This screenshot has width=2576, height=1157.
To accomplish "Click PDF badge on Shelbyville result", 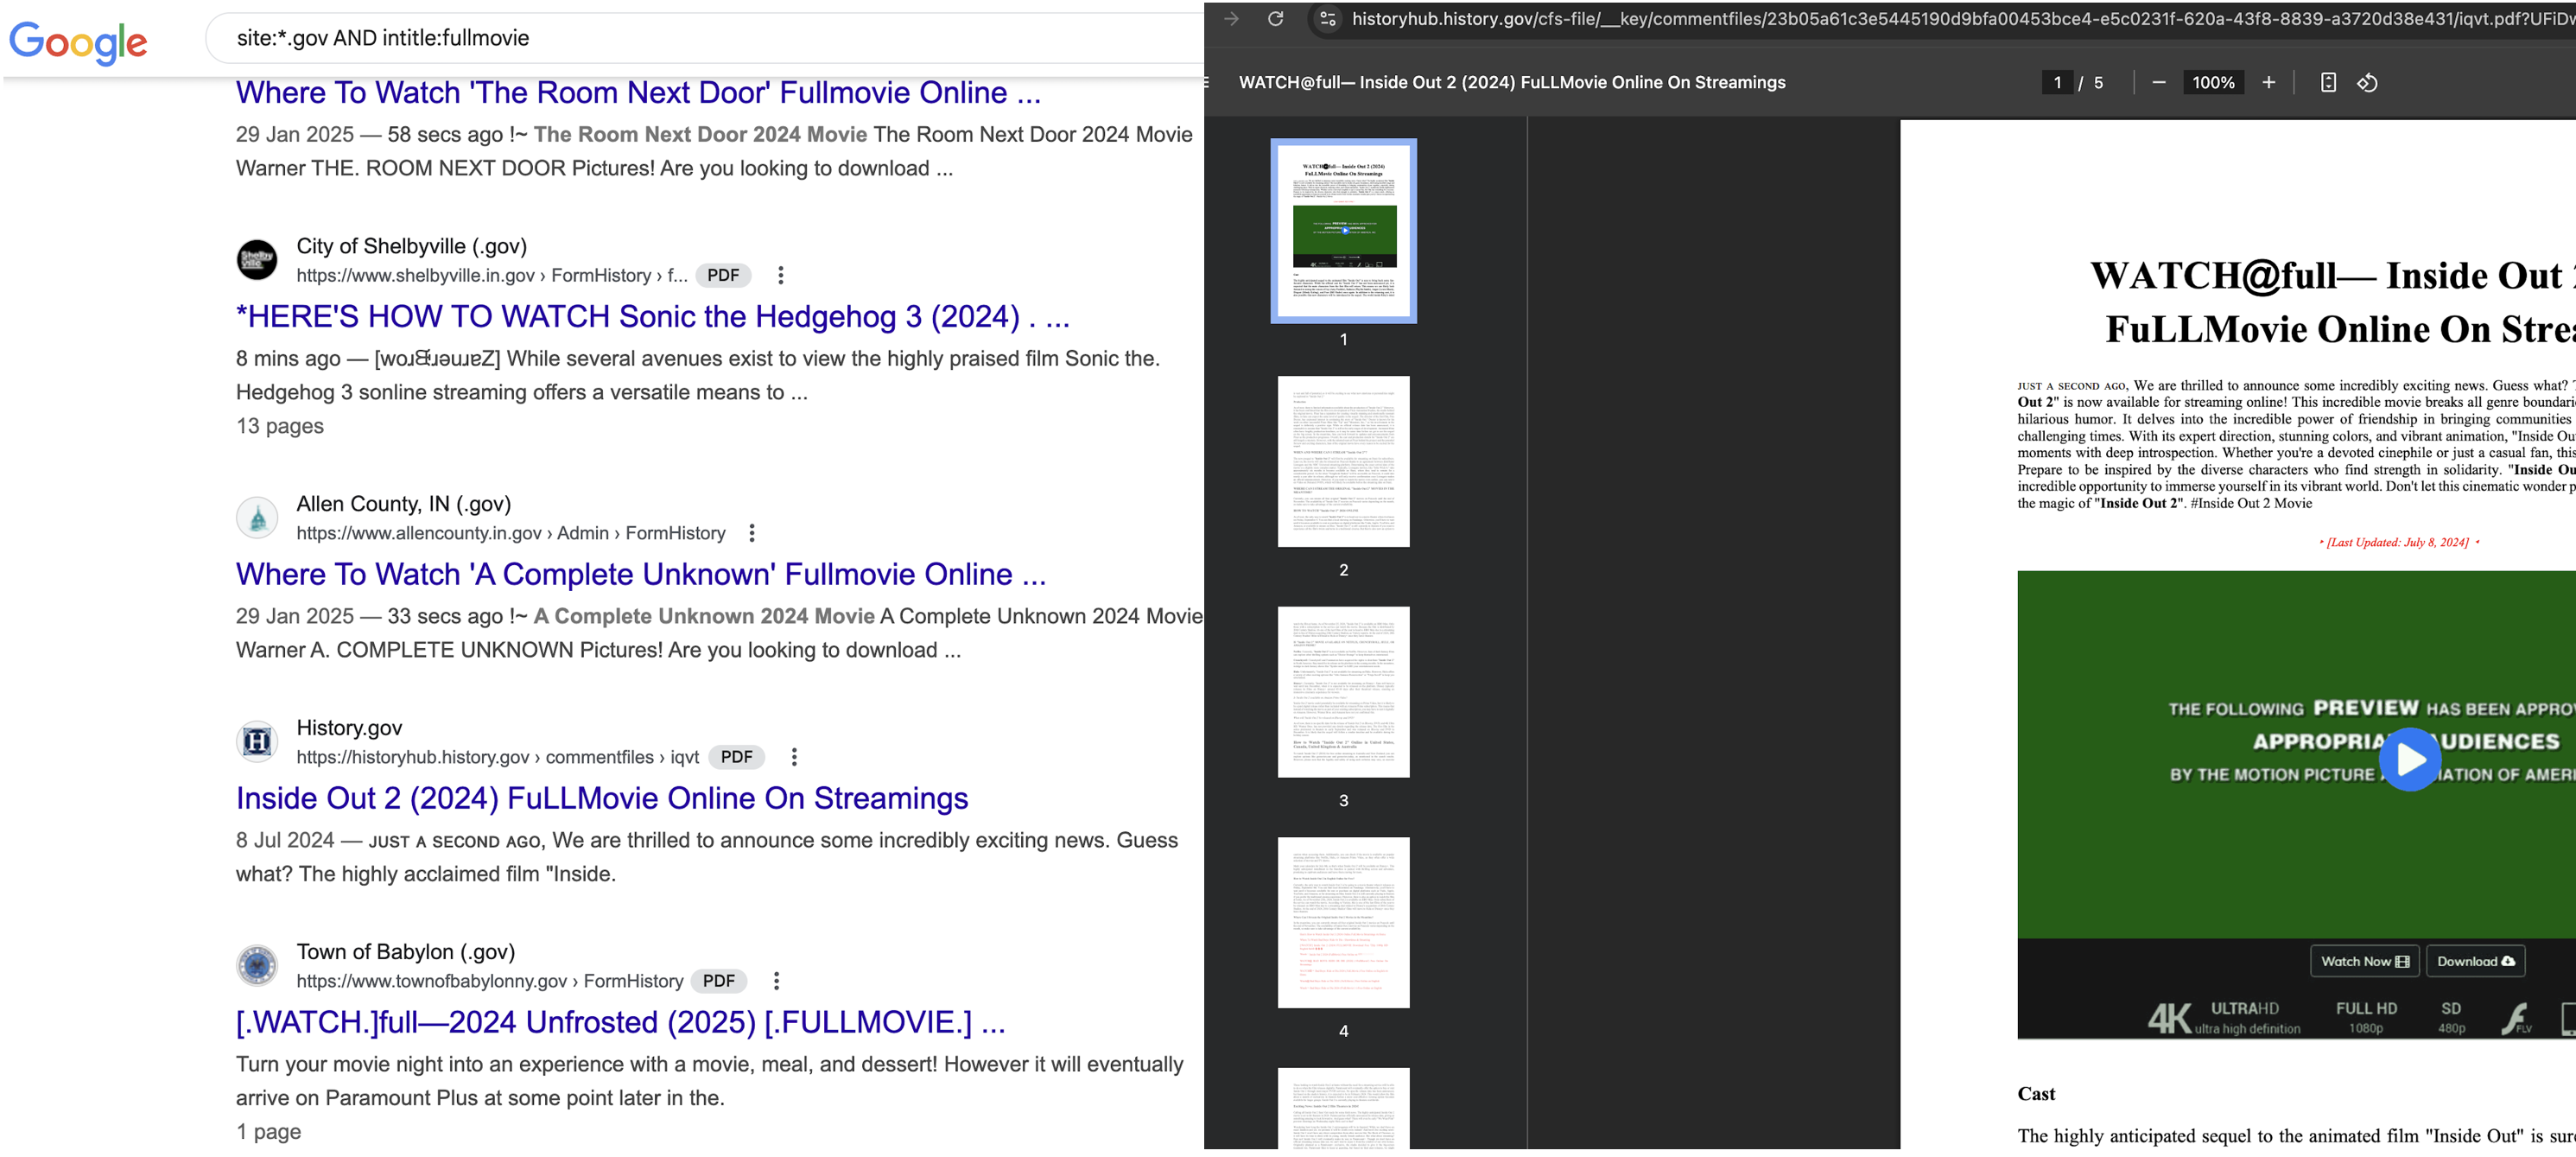I will tap(723, 275).
